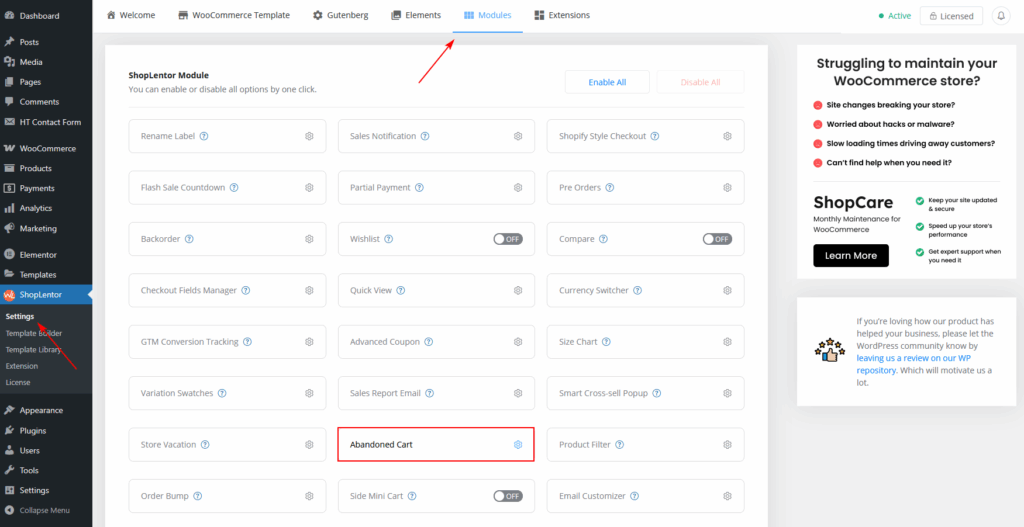Open Currency Switcher settings gear
The height and width of the screenshot is (527, 1024).
727,290
